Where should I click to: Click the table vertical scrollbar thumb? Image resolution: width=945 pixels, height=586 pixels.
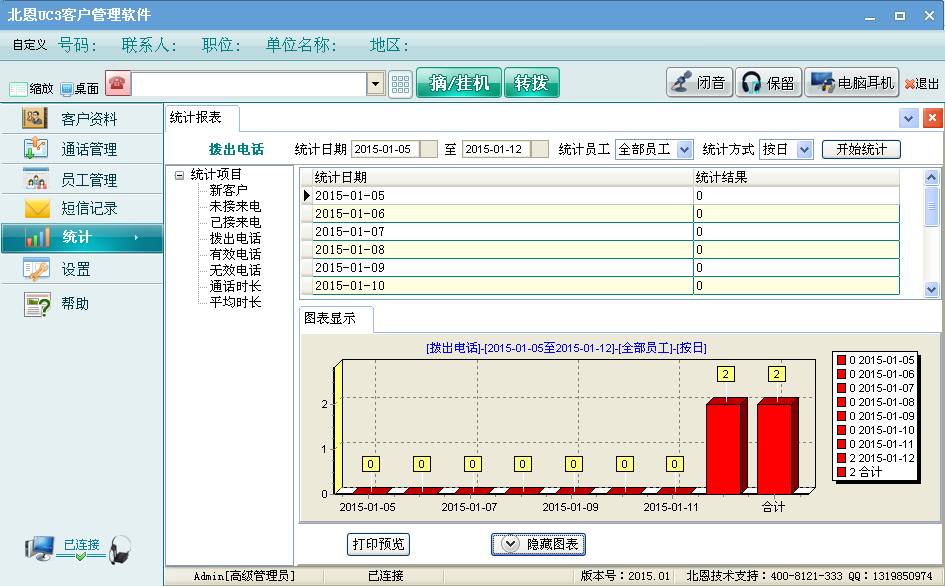(x=931, y=206)
